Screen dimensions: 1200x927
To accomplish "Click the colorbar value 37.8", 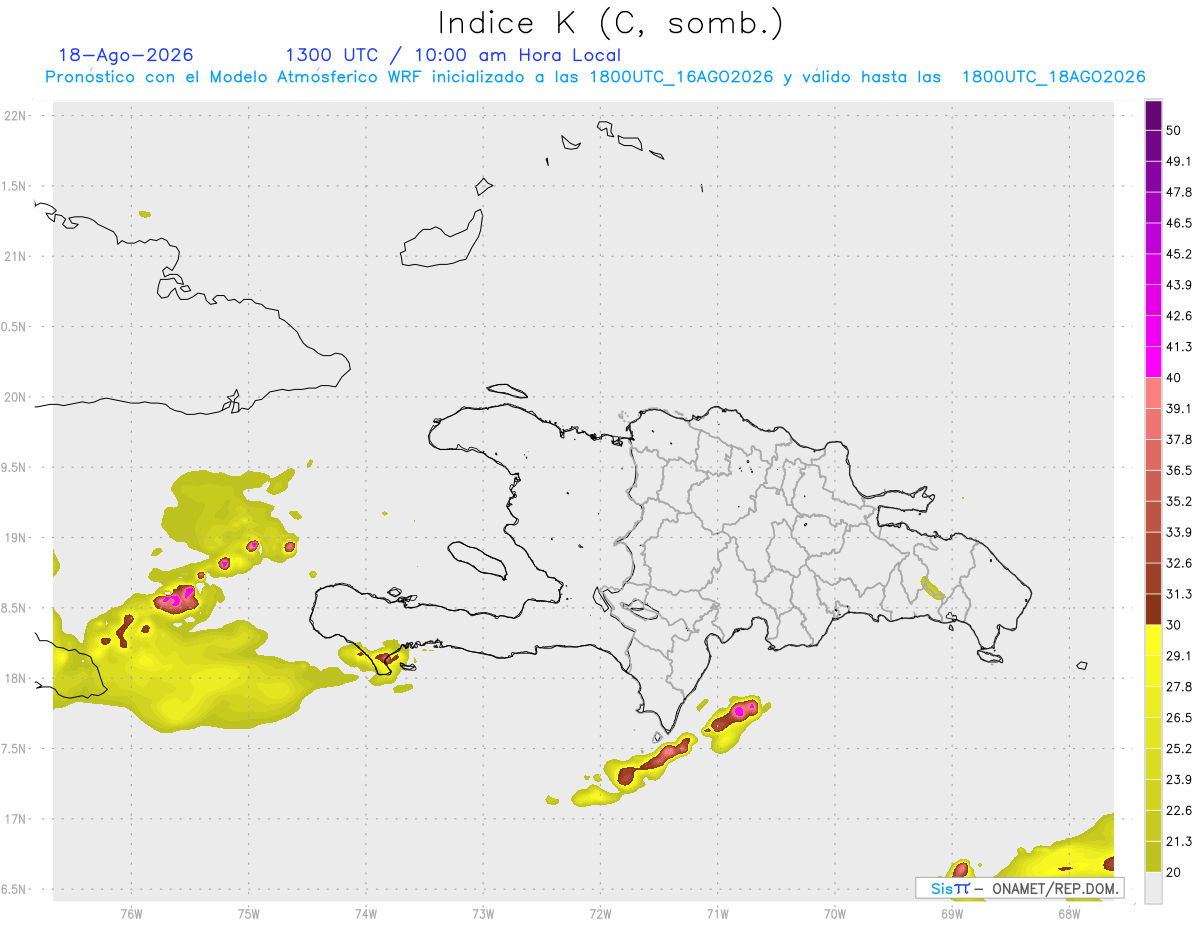I will 1180,440.
